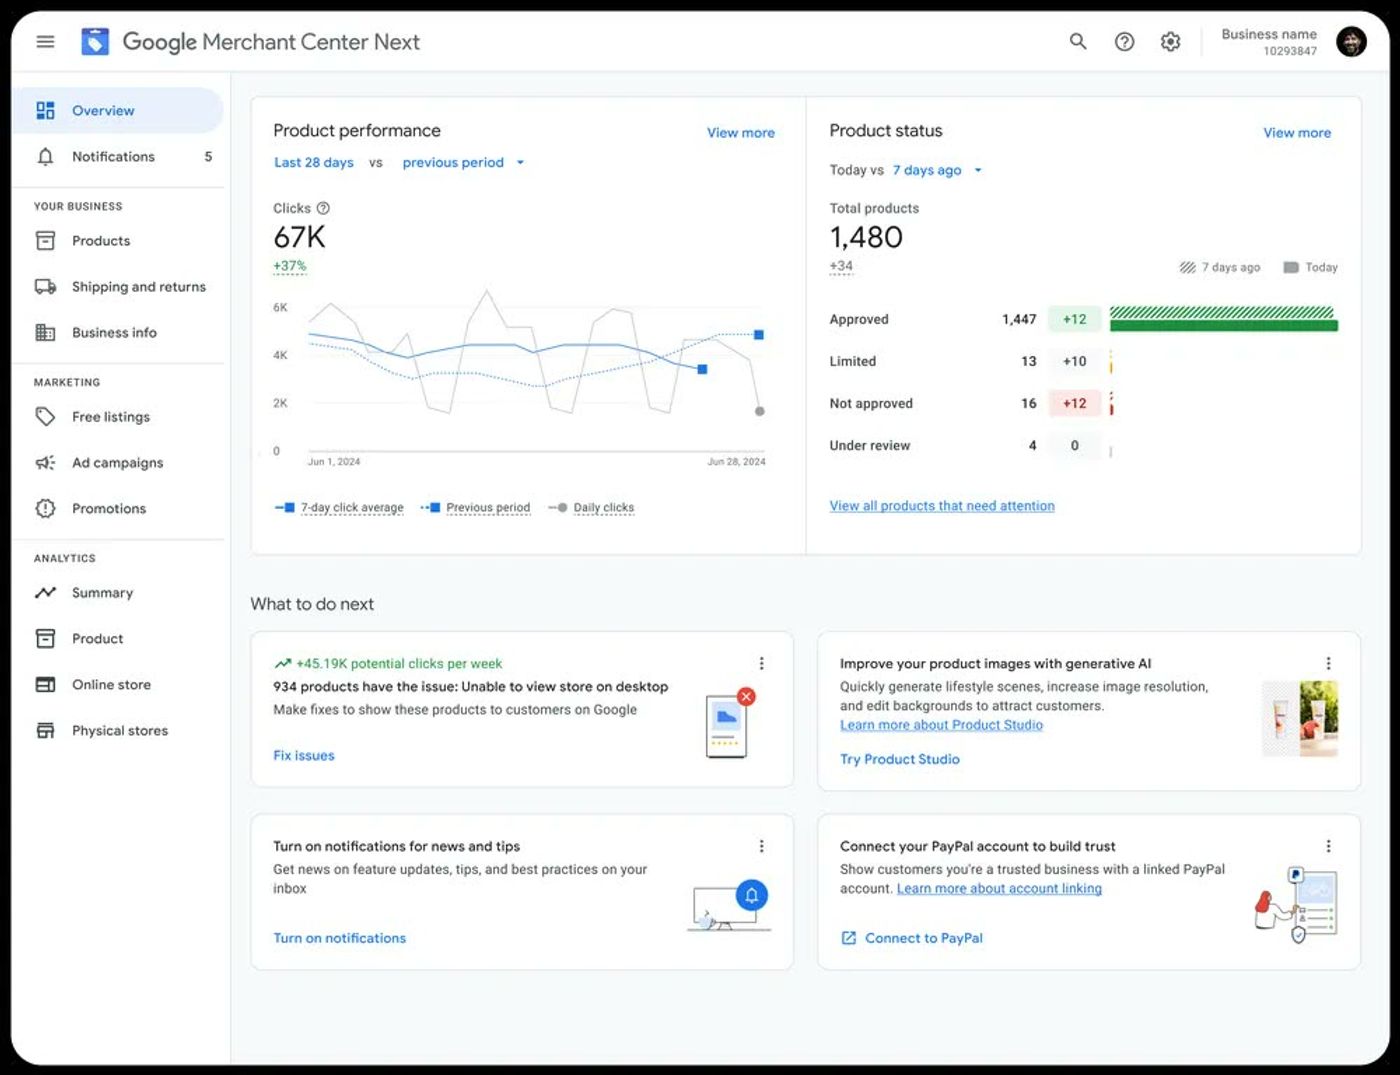Click View more in Product performance
Screen dimensions: 1400x1075
coord(741,133)
